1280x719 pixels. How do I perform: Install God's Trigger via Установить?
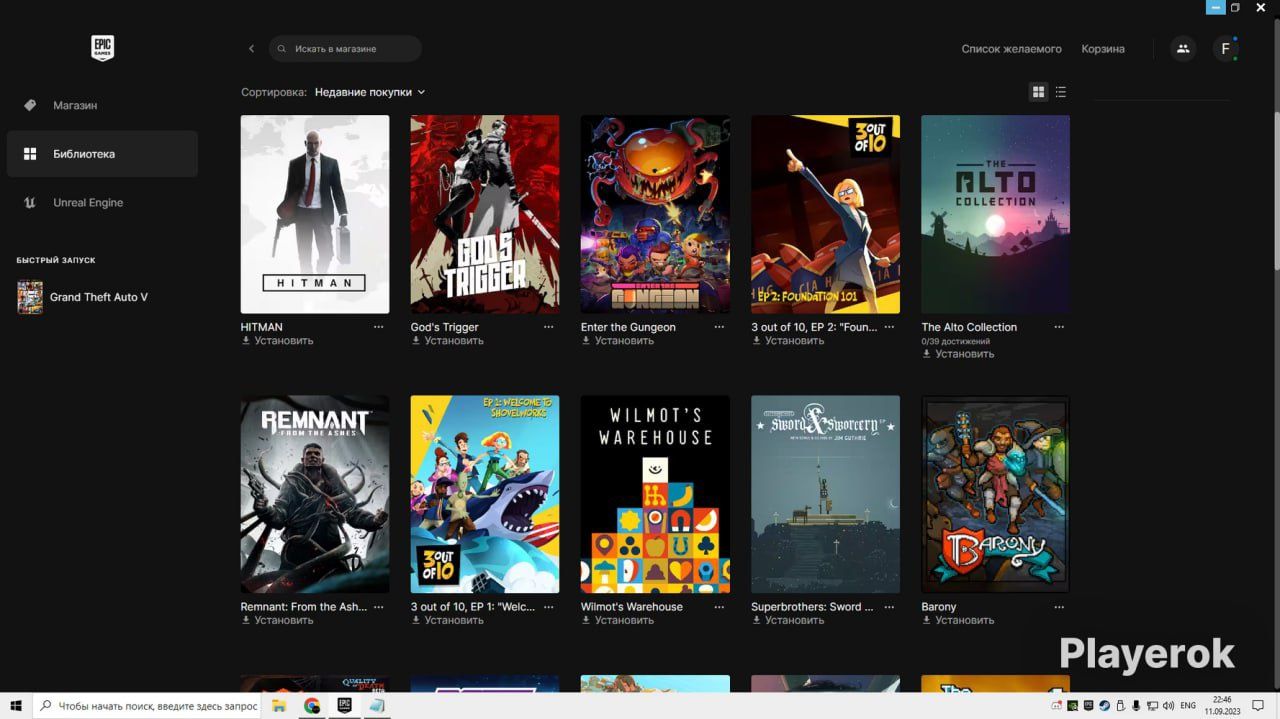coord(447,341)
